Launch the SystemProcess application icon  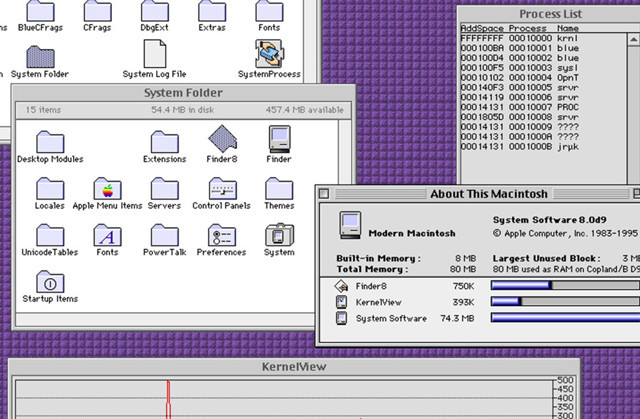(x=269, y=54)
